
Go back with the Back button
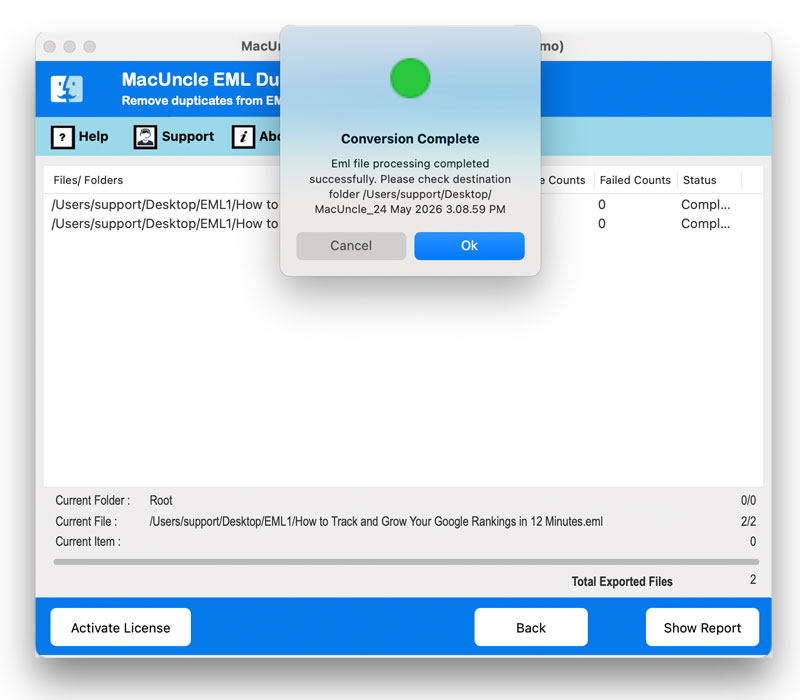tap(531, 627)
